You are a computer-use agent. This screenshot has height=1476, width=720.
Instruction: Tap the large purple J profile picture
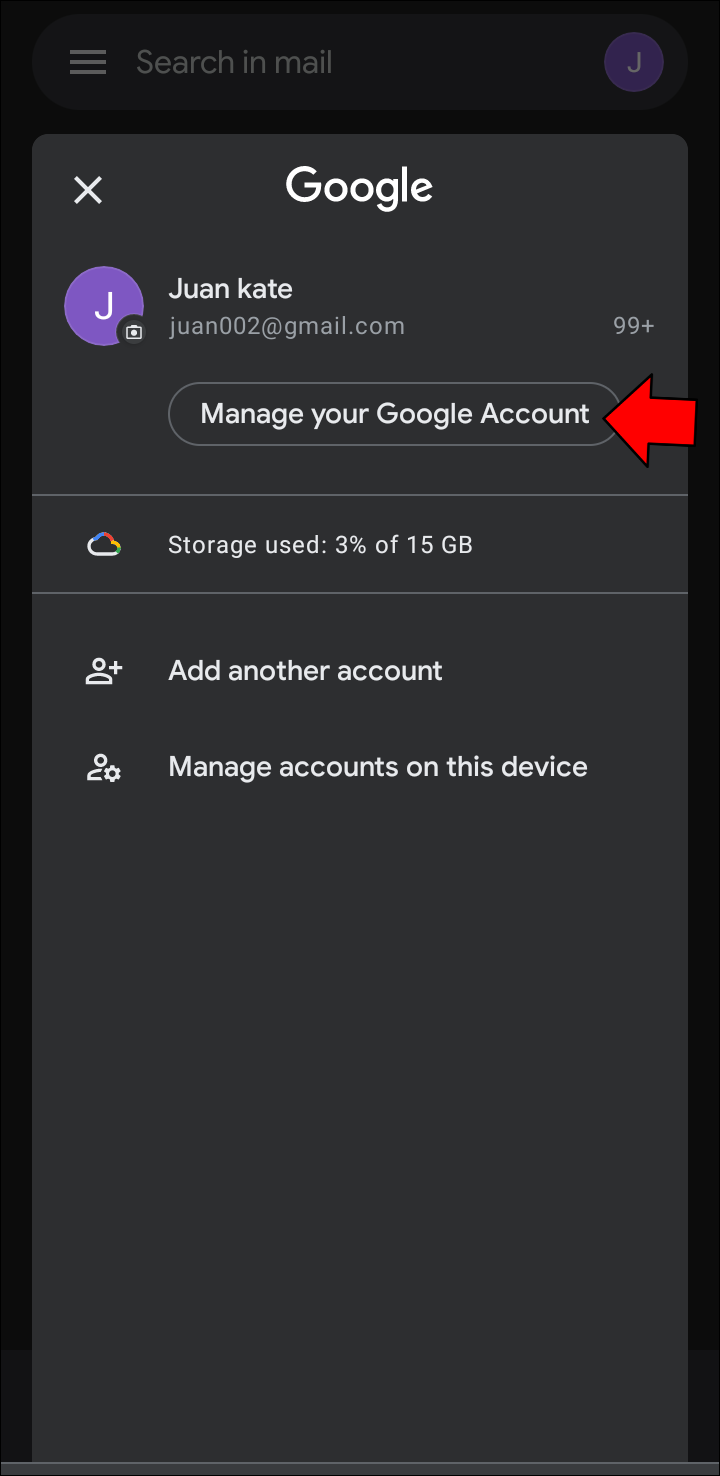(x=102, y=305)
